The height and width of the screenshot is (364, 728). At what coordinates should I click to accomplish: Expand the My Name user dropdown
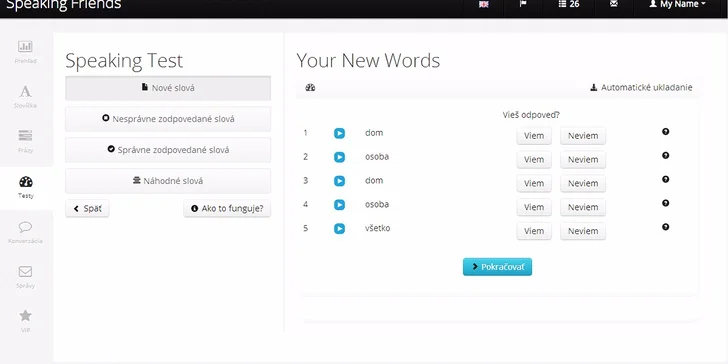[677, 4]
